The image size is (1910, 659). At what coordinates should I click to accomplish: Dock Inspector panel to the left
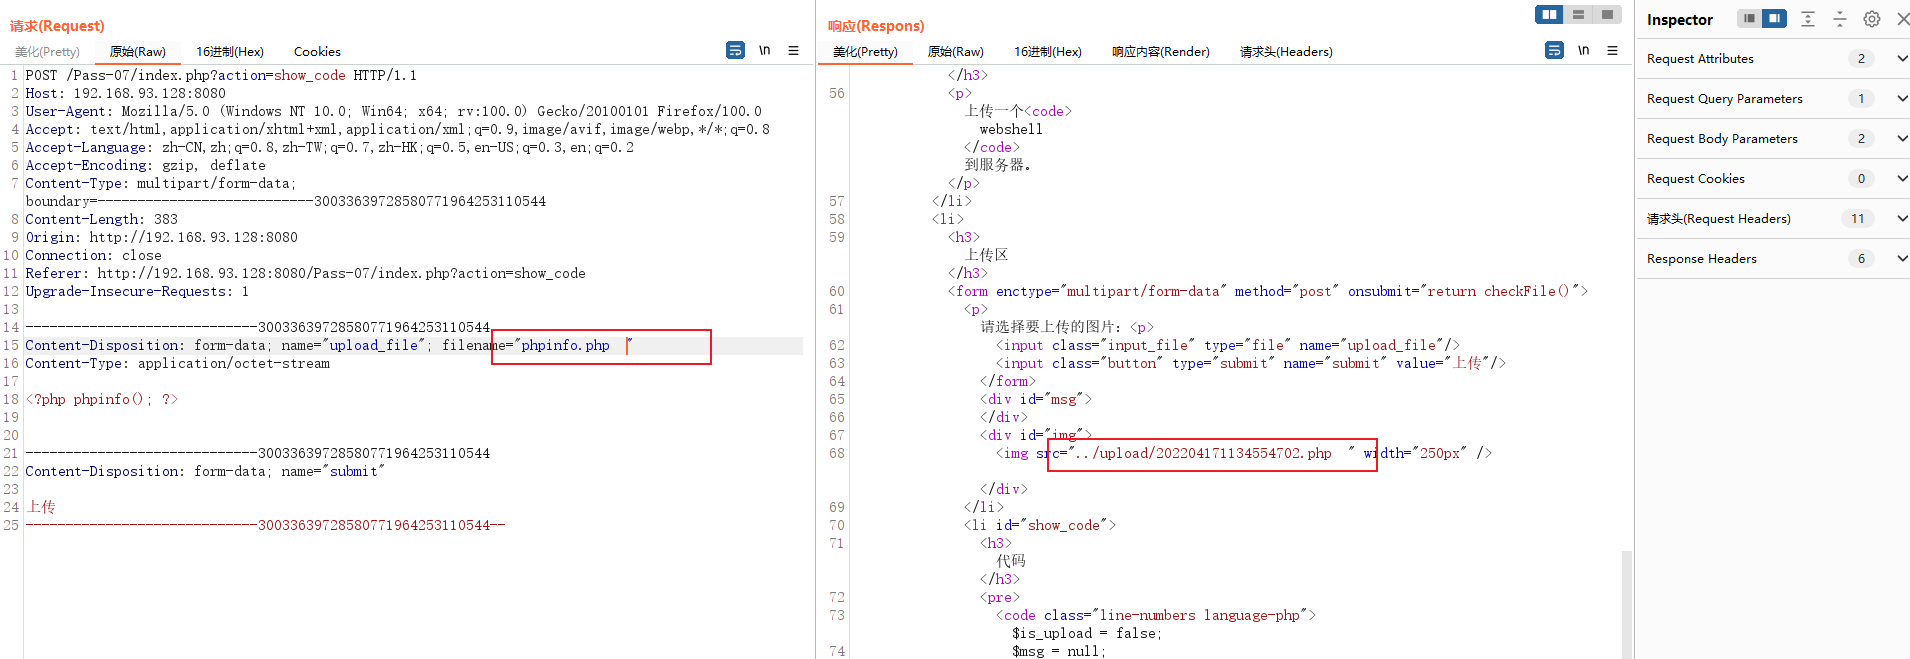click(1749, 18)
